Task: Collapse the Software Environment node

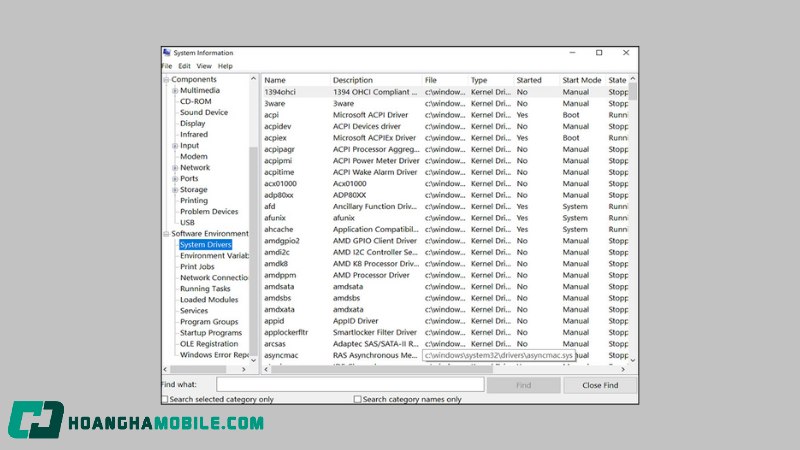Action: (x=166, y=234)
